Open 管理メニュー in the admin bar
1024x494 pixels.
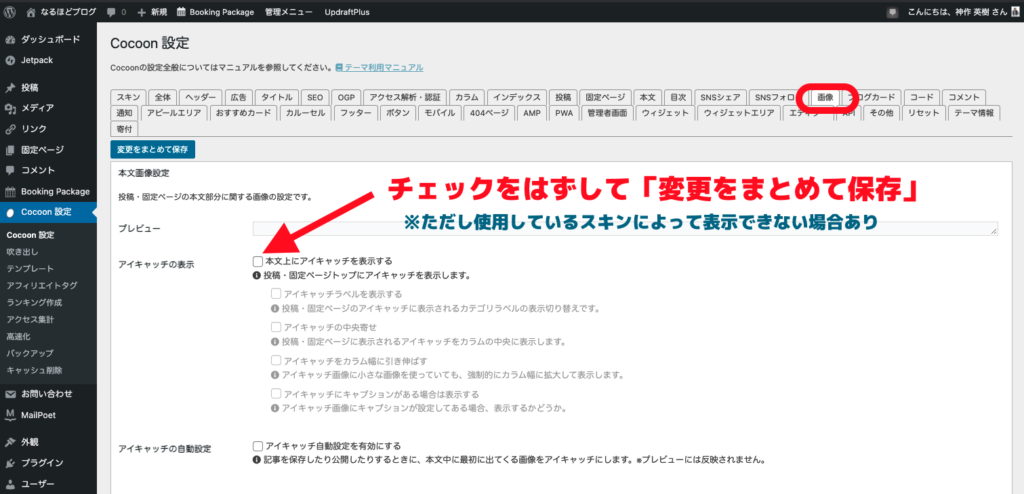[x=289, y=12]
